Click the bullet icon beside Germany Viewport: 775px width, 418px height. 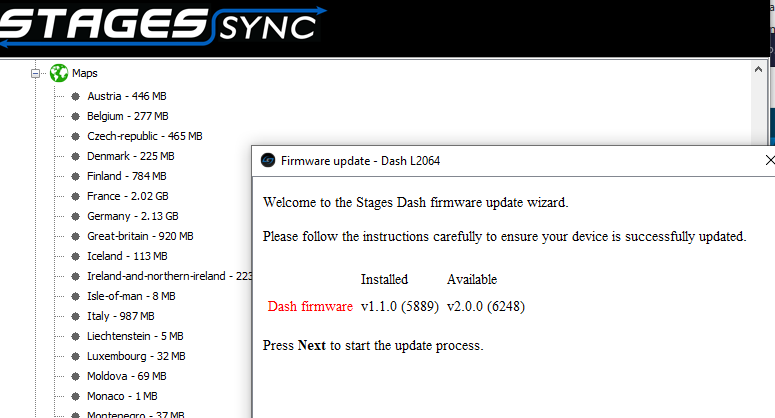74,216
